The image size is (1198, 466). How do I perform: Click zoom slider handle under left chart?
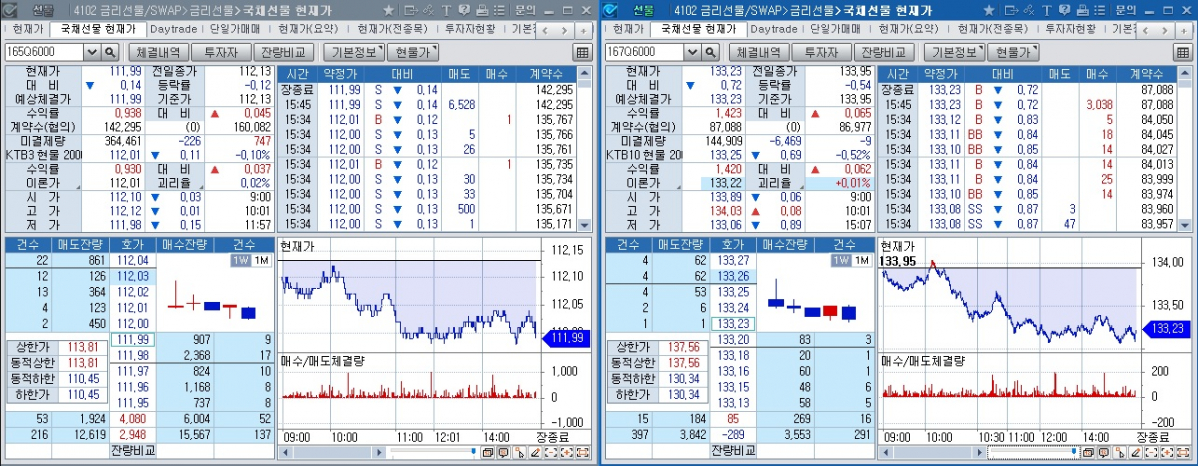tap(474, 451)
